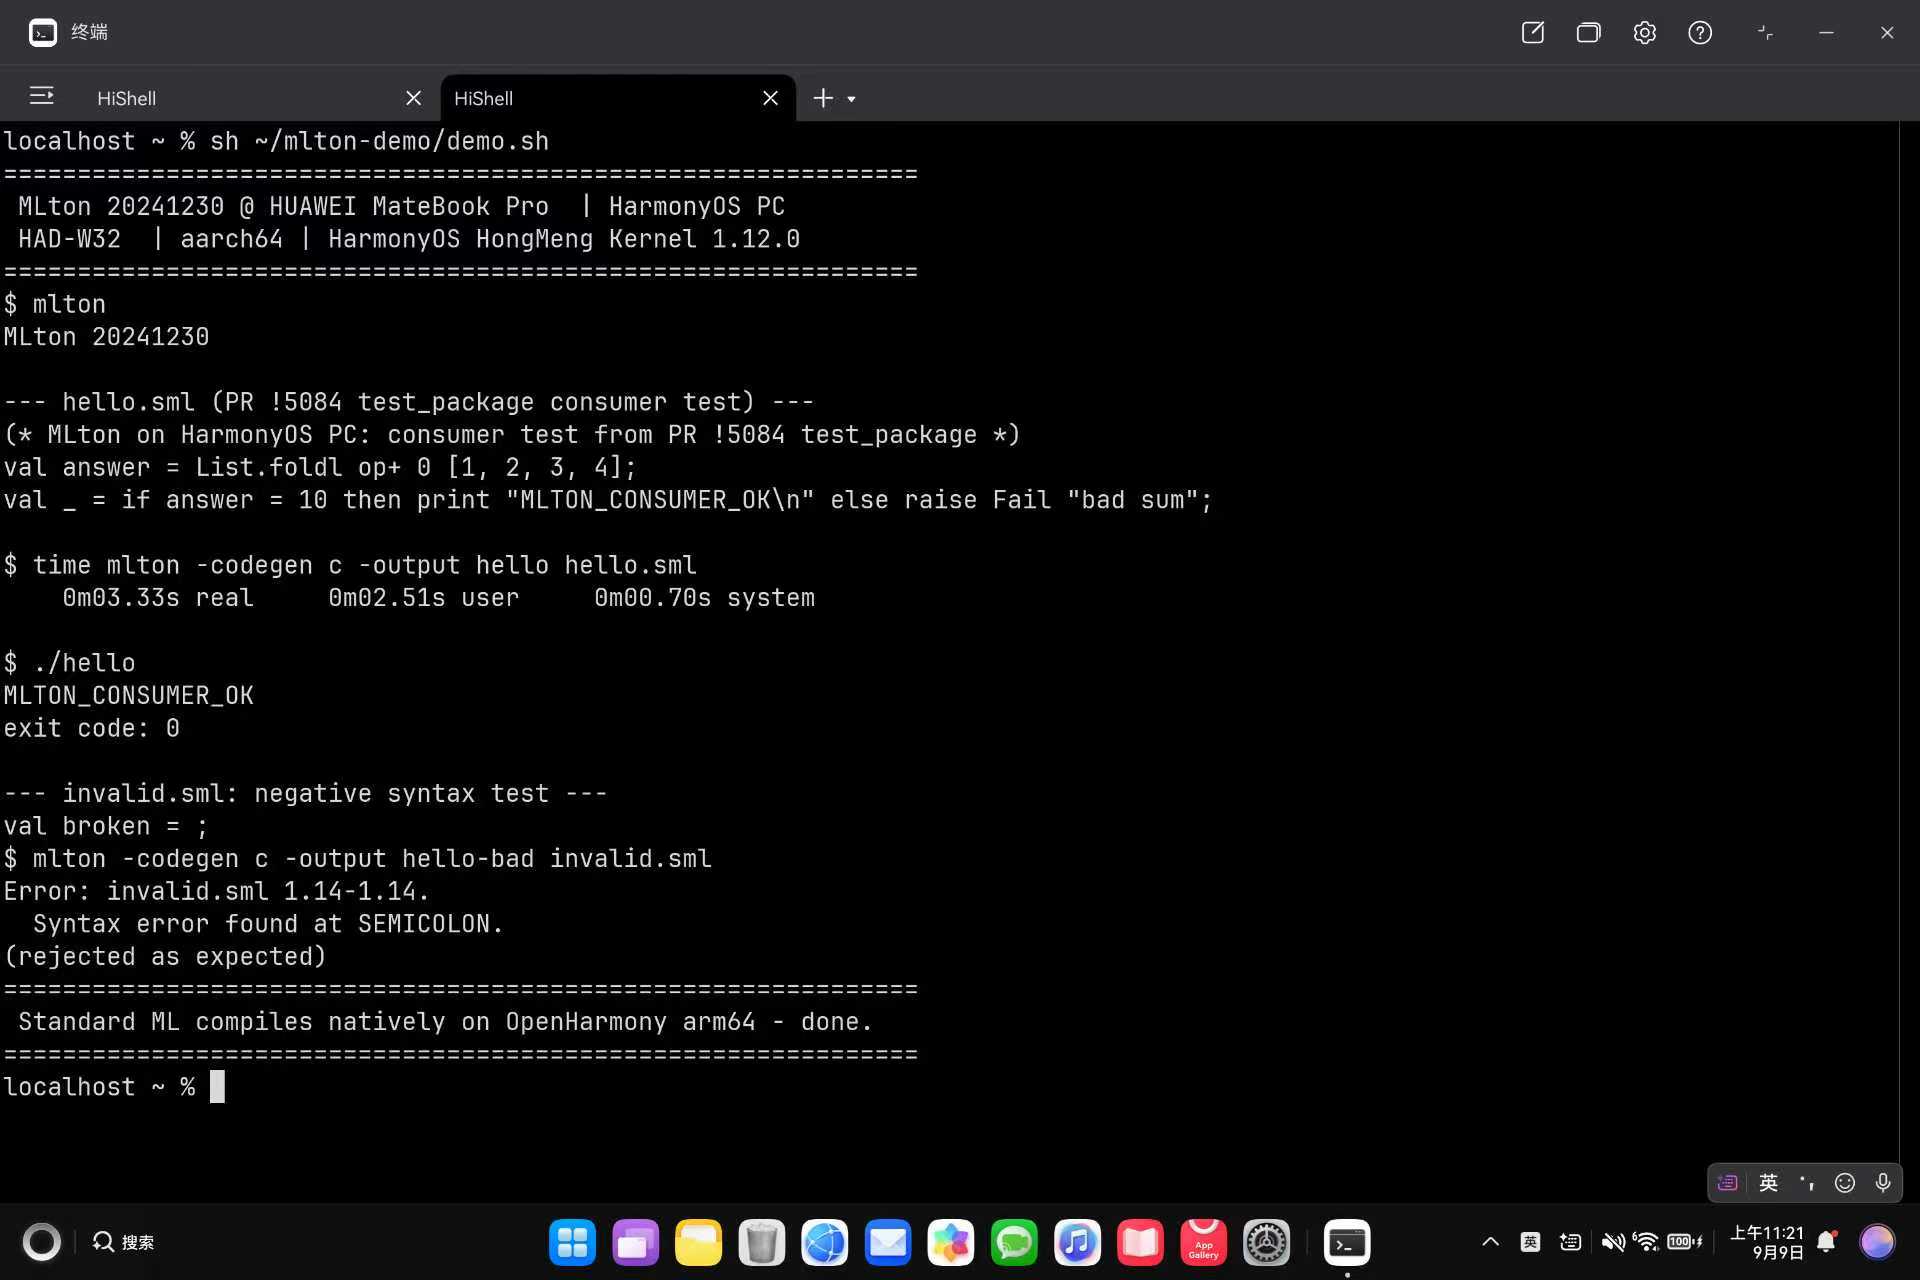
Task: Expand the system tray hidden icons chevron
Action: (x=1490, y=1242)
